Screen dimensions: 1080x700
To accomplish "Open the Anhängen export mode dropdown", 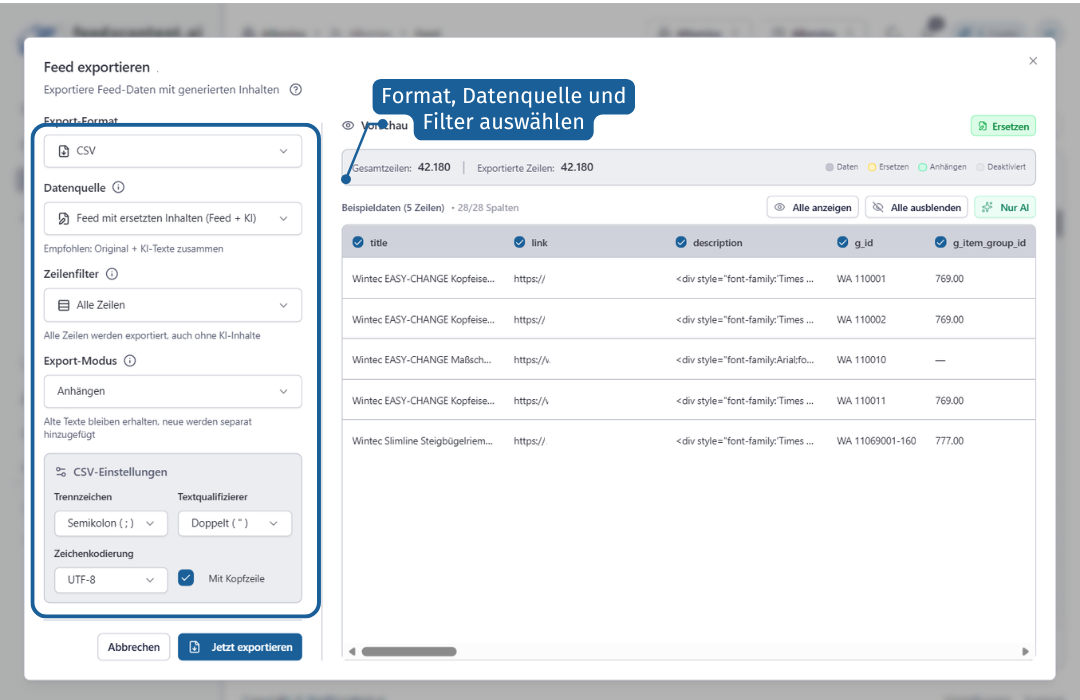I will tap(173, 391).
